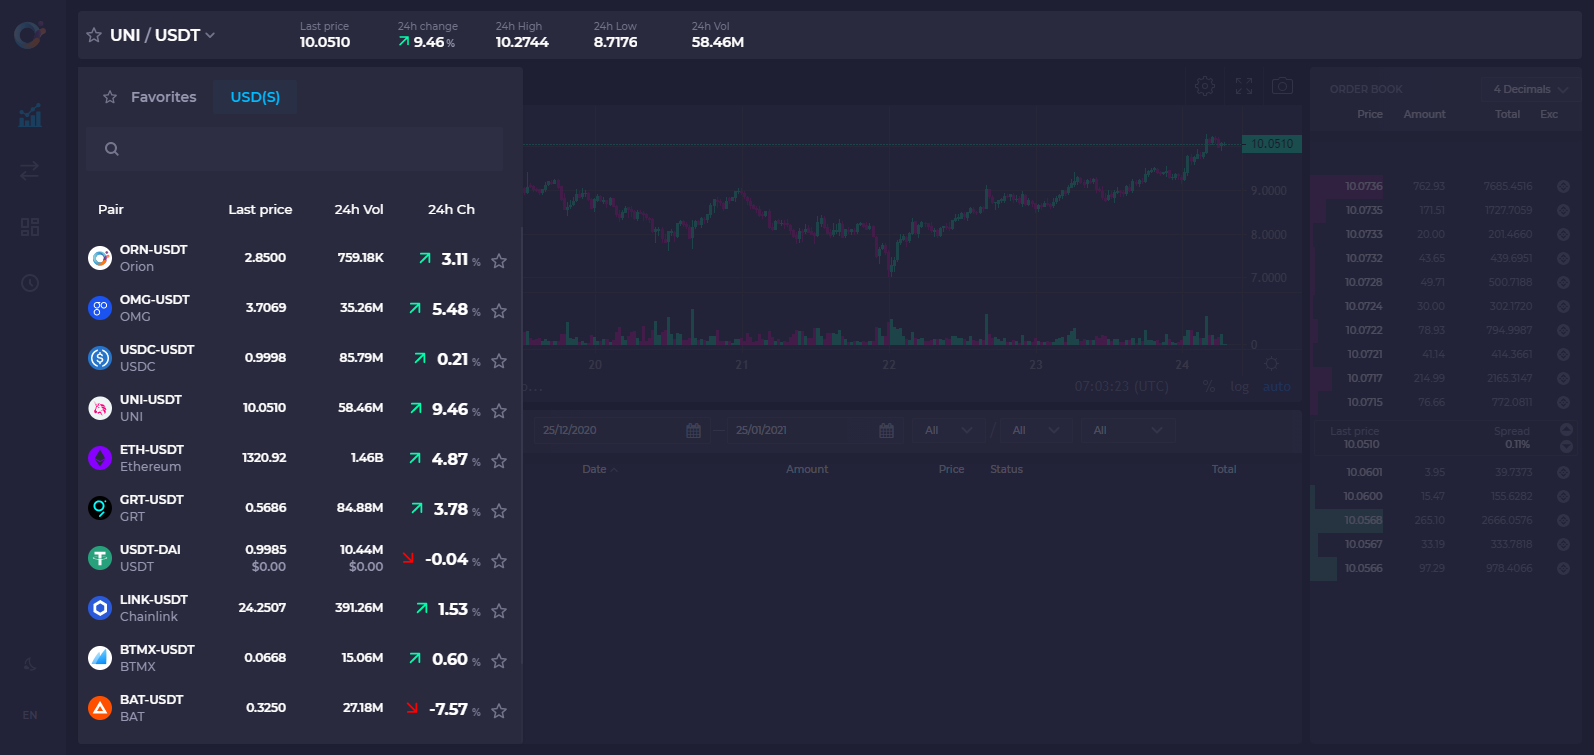Sort pairs by Last price column
Image resolution: width=1594 pixels, height=755 pixels.
260,209
